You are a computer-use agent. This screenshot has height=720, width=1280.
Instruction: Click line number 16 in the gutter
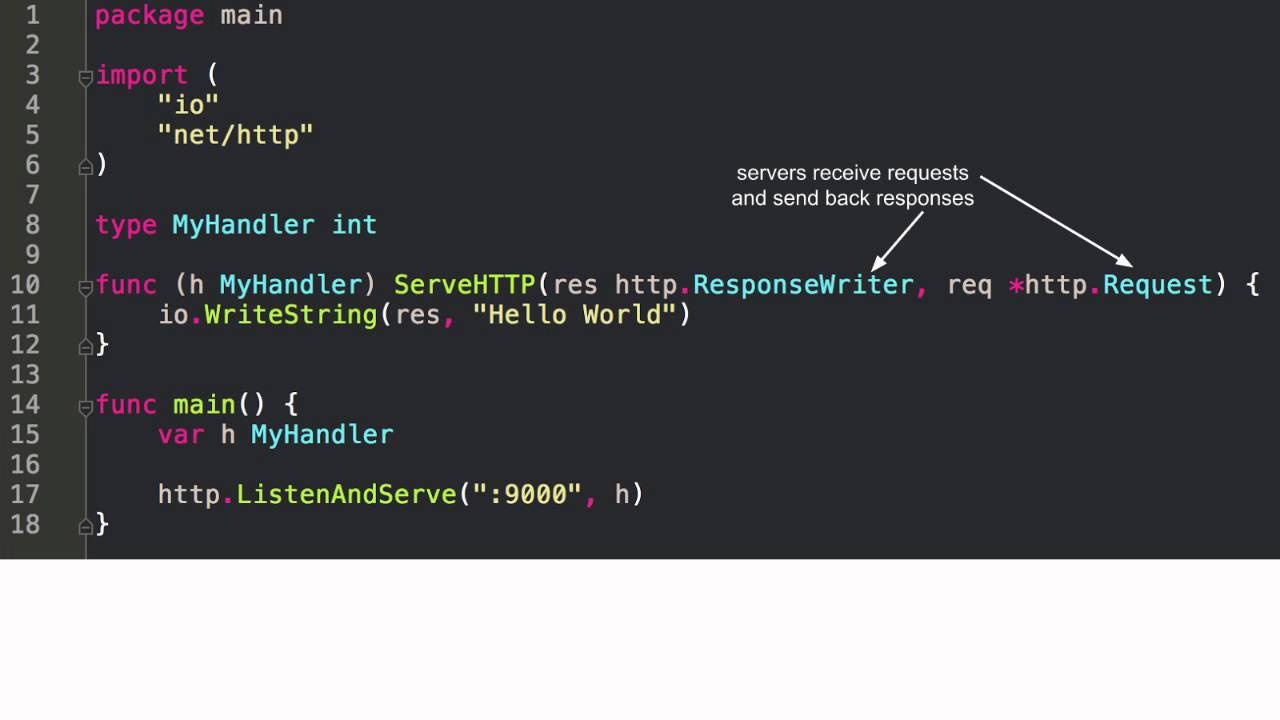[25, 465]
